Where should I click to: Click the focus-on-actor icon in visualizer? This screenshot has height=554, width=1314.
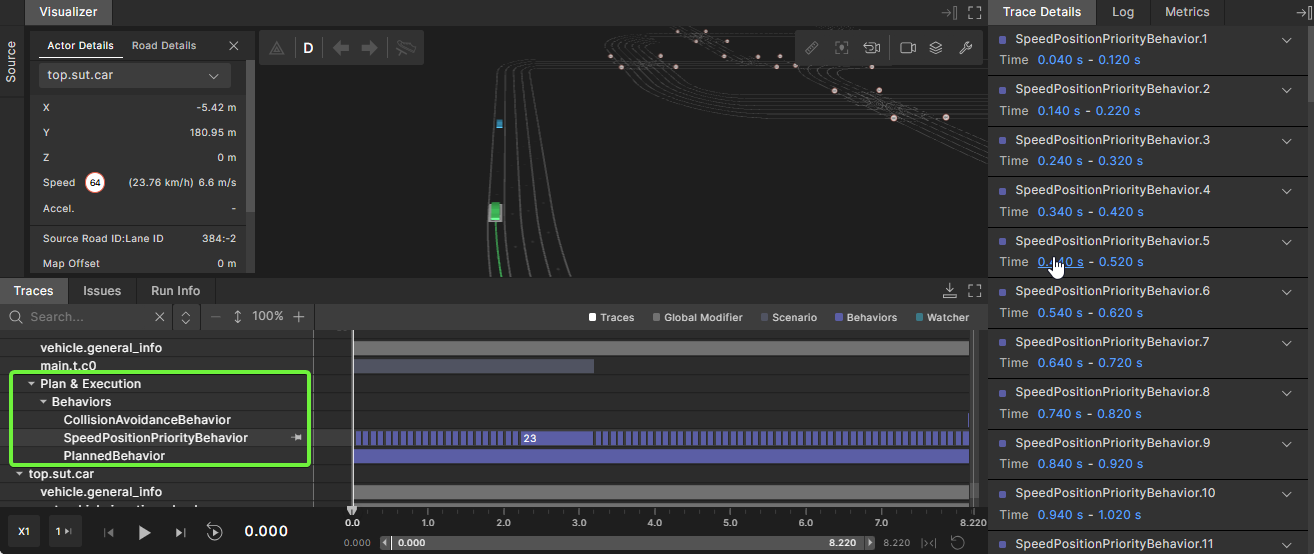click(x=841, y=48)
